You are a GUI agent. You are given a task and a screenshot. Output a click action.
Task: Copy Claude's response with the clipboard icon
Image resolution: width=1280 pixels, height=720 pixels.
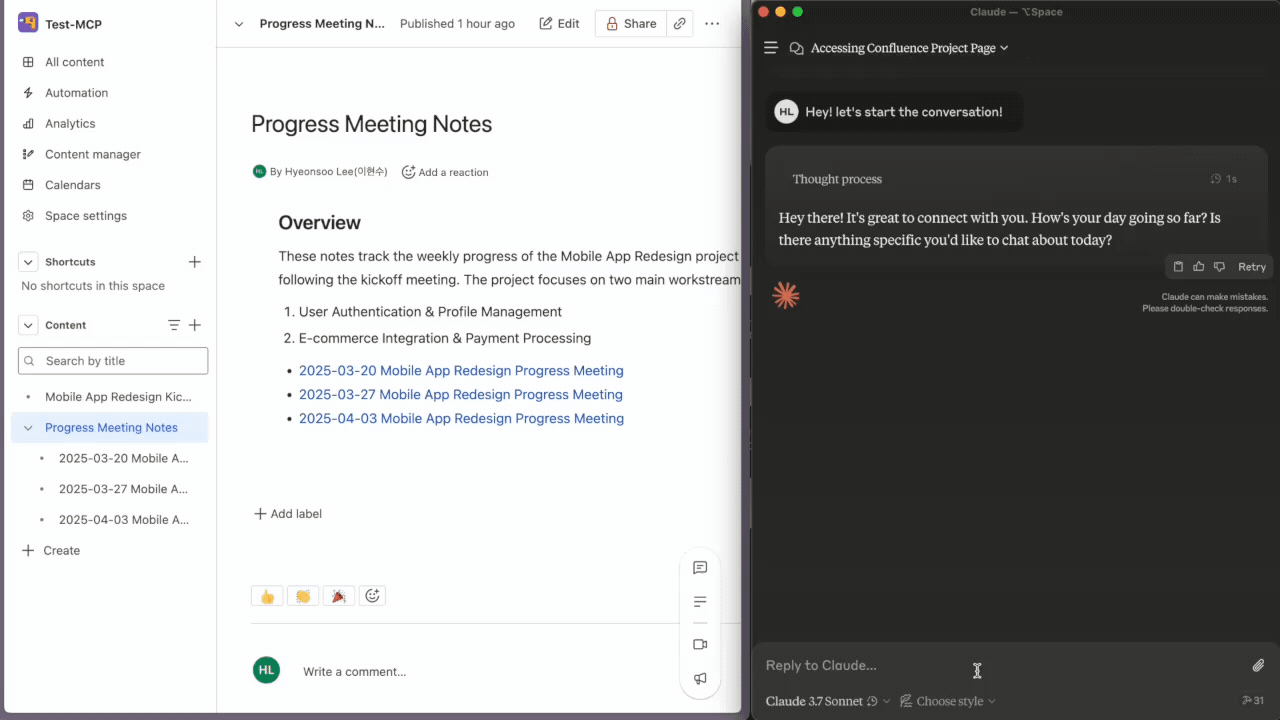click(x=1178, y=267)
